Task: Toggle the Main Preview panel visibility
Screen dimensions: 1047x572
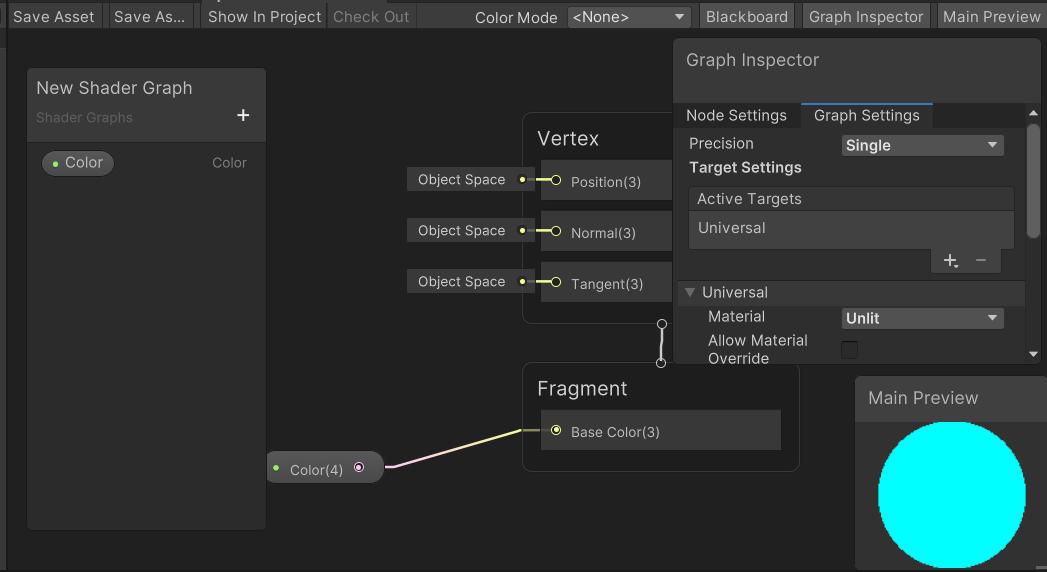Action: tap(991, 16)
